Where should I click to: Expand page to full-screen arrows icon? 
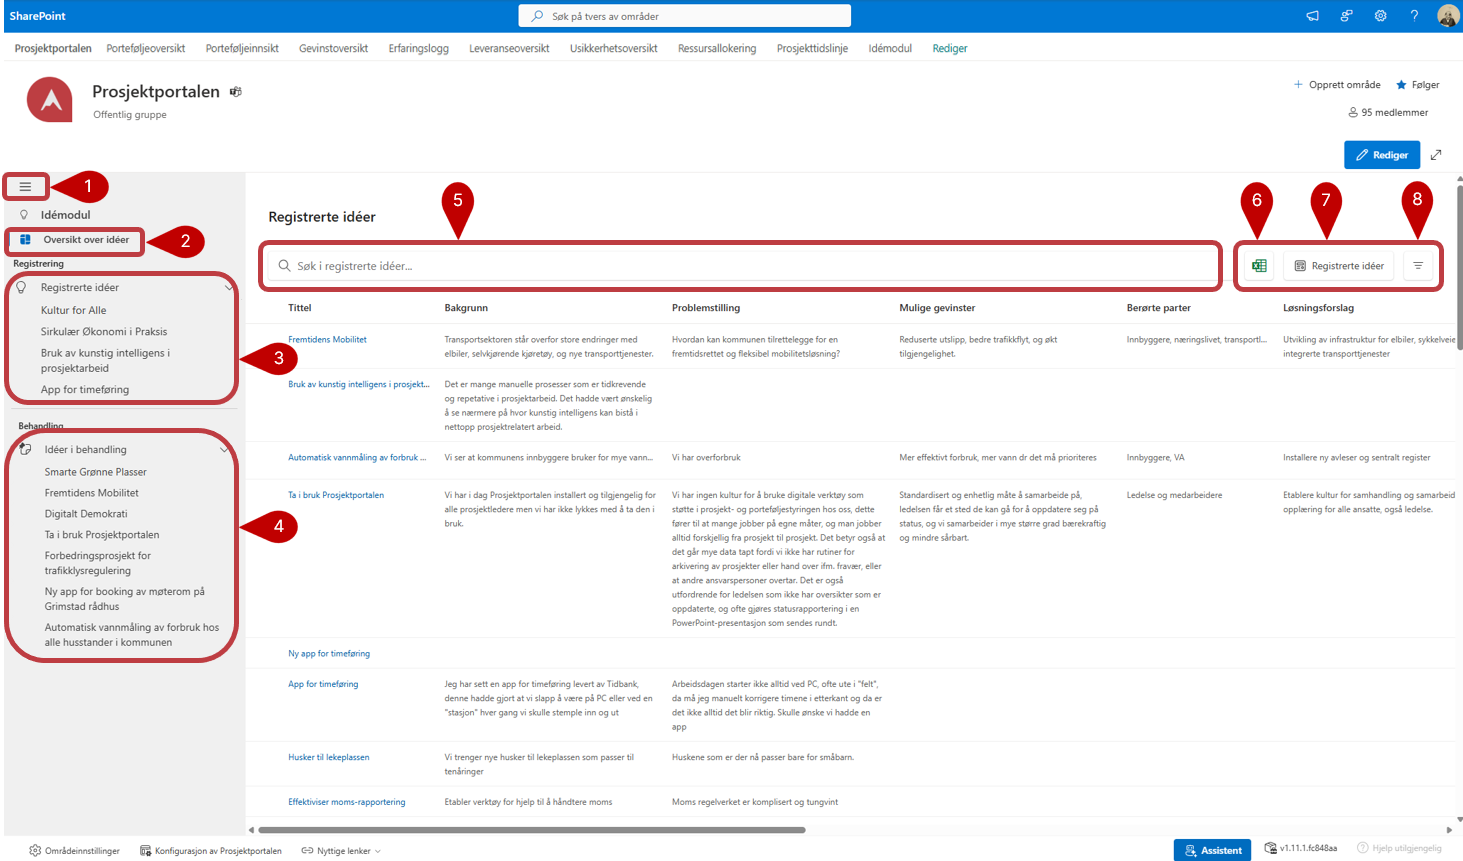(x=1436, y=155)
